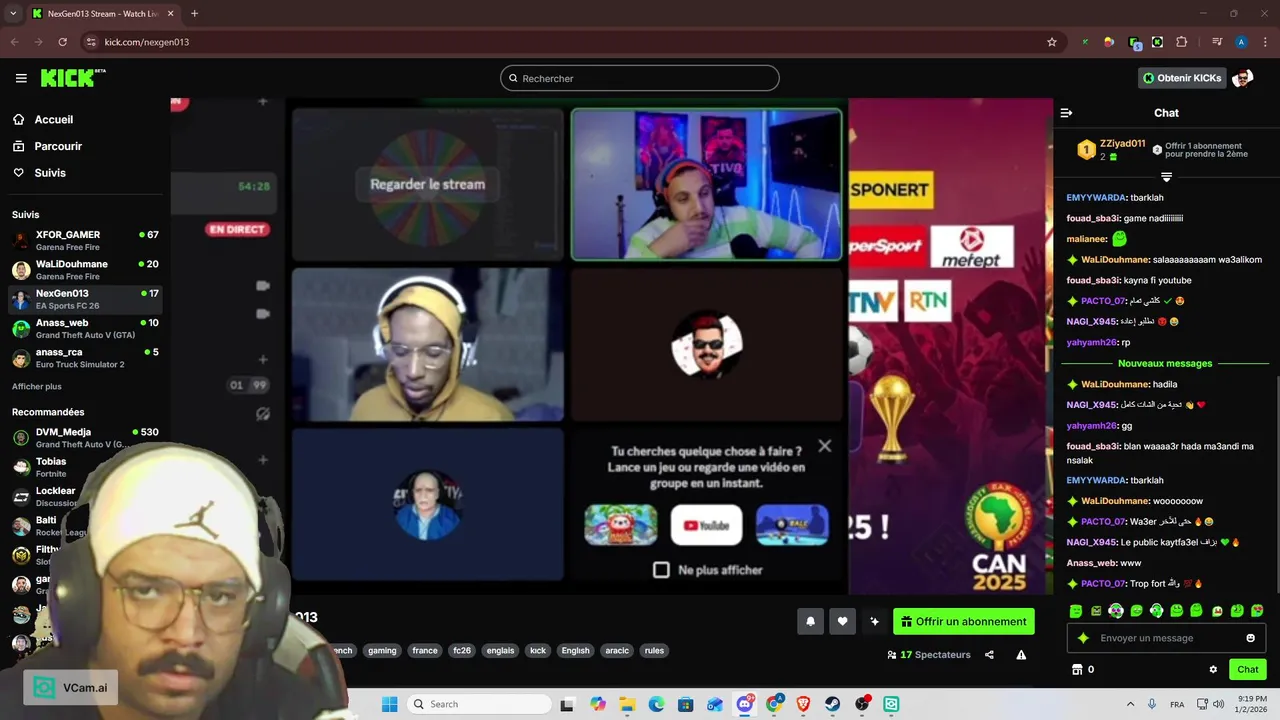The width and height of the screenshot is (1280, 720).
Task: Open Suivis in sidebar
Action: (x=50, y=173)
